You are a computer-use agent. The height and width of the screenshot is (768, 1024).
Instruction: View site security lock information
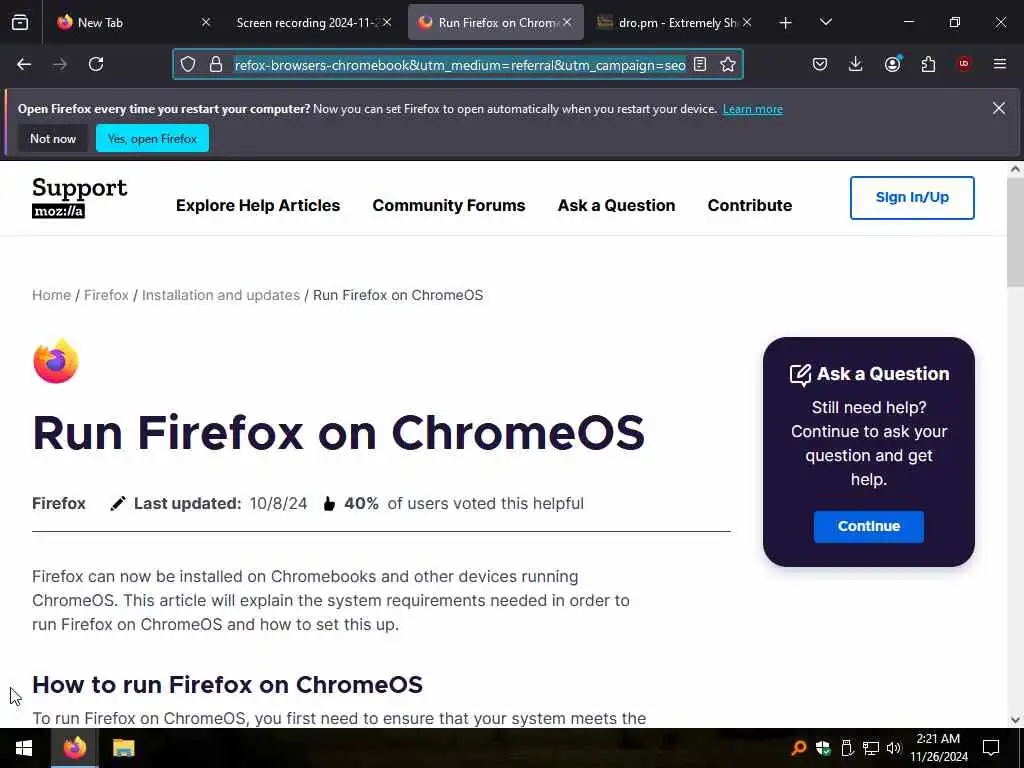(216, 64)
